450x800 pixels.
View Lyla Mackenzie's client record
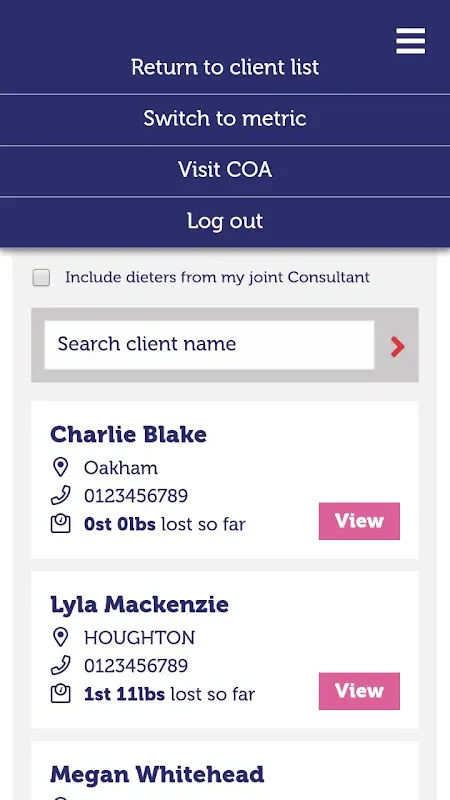pyautogui.click(x=359, y=691)
